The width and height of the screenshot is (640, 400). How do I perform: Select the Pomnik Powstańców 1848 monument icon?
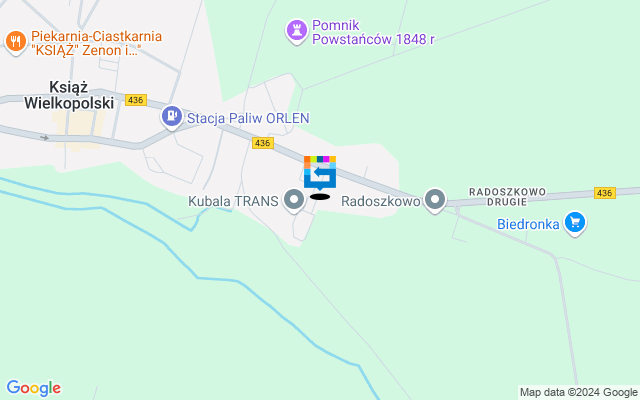click(x=297, y=31)
